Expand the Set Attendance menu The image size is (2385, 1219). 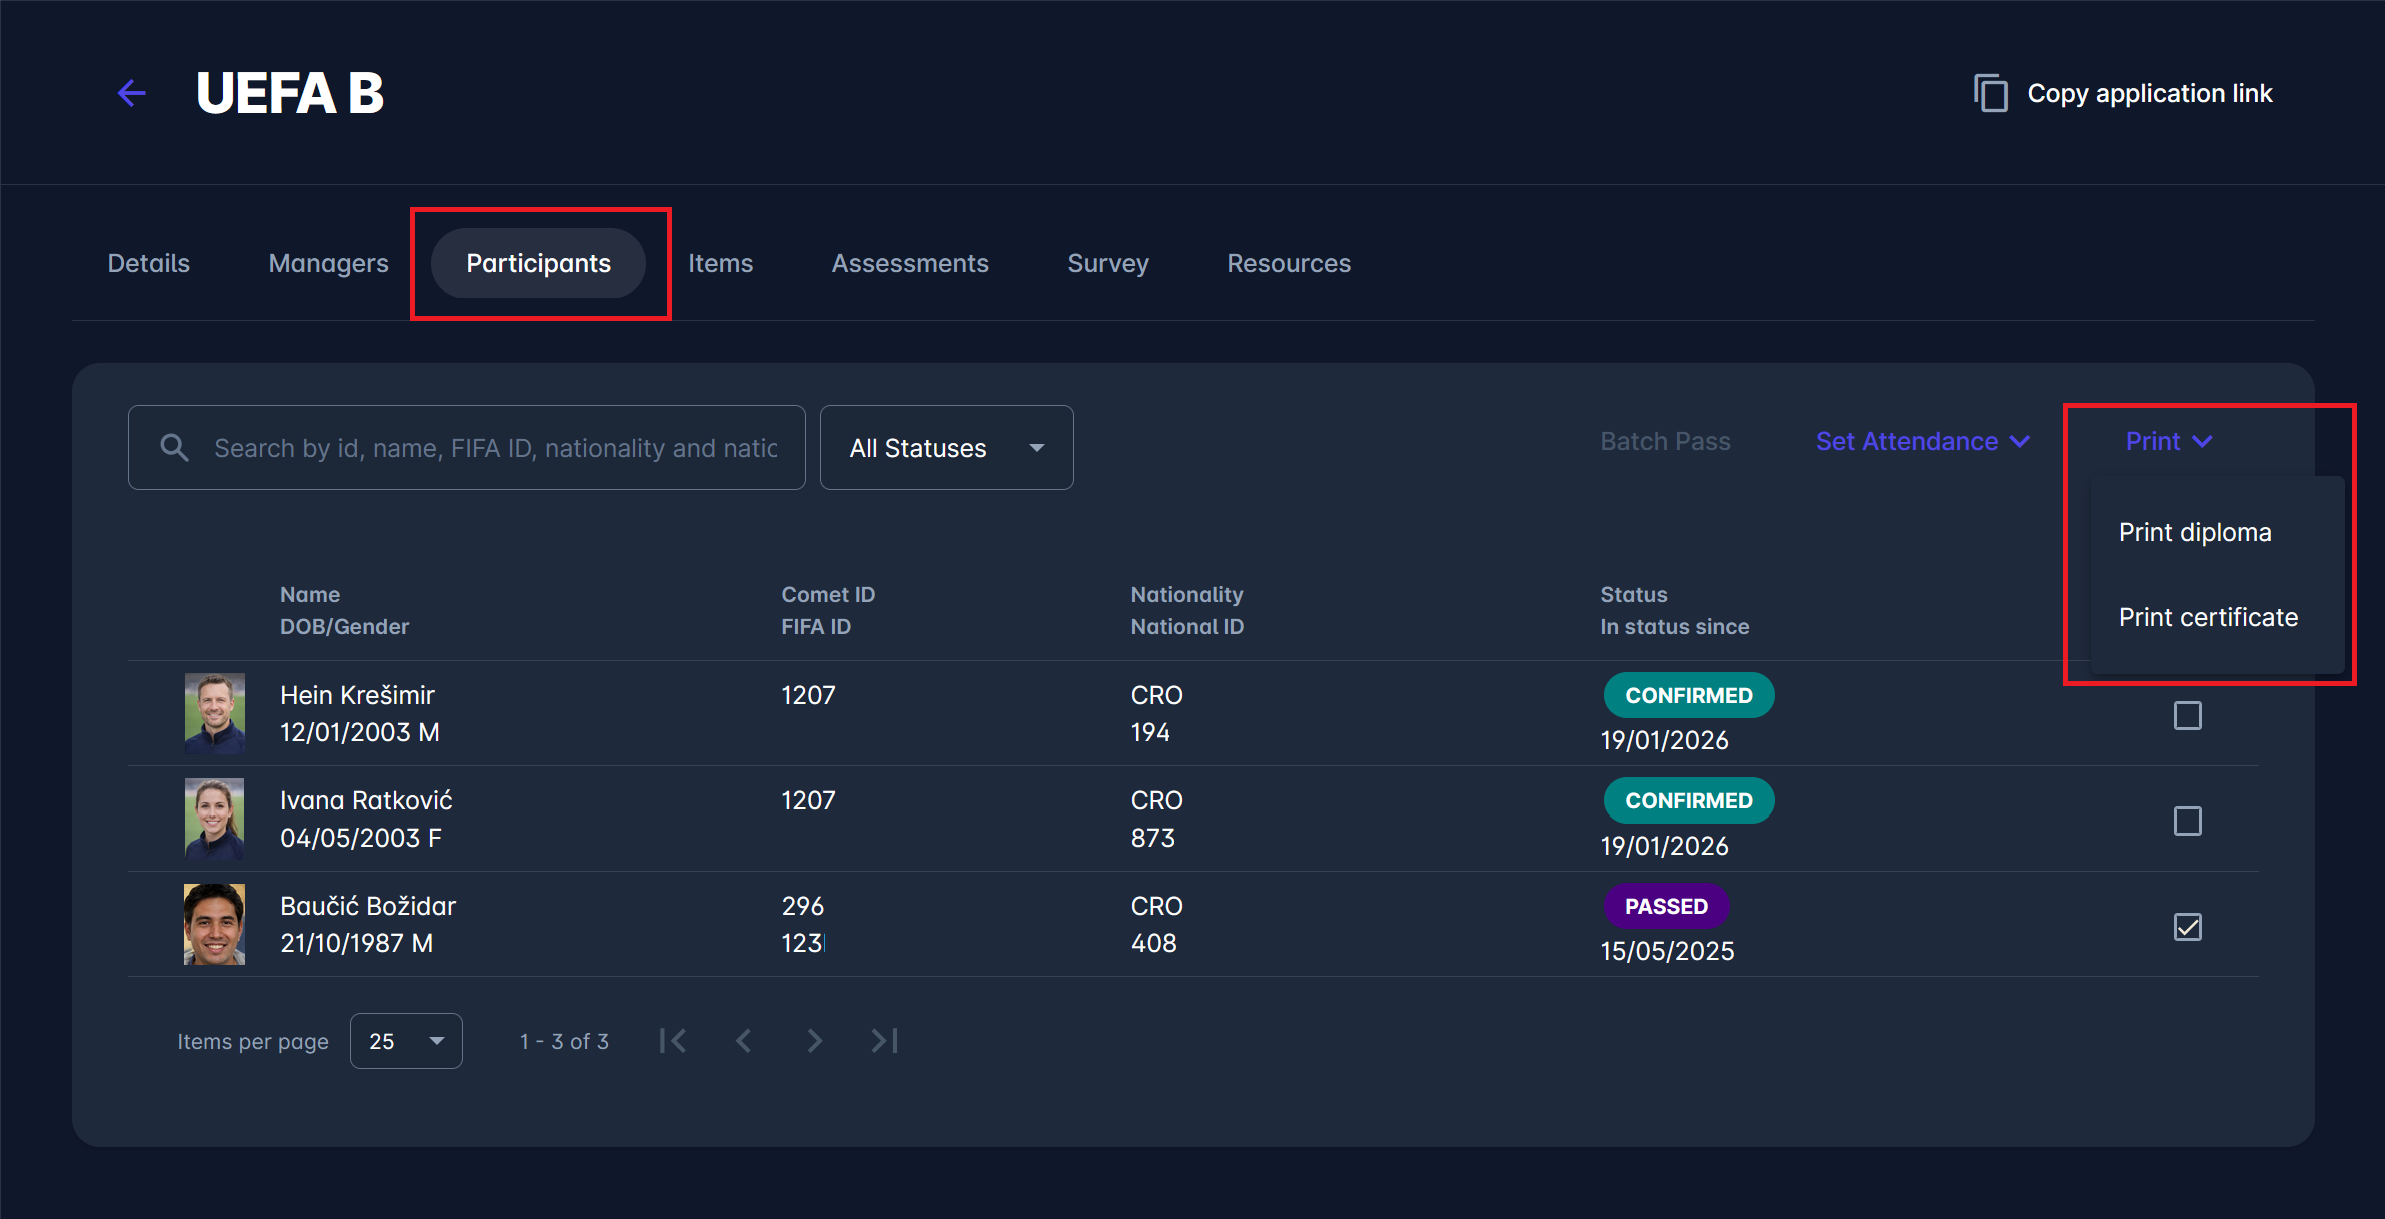(1922, 441)
